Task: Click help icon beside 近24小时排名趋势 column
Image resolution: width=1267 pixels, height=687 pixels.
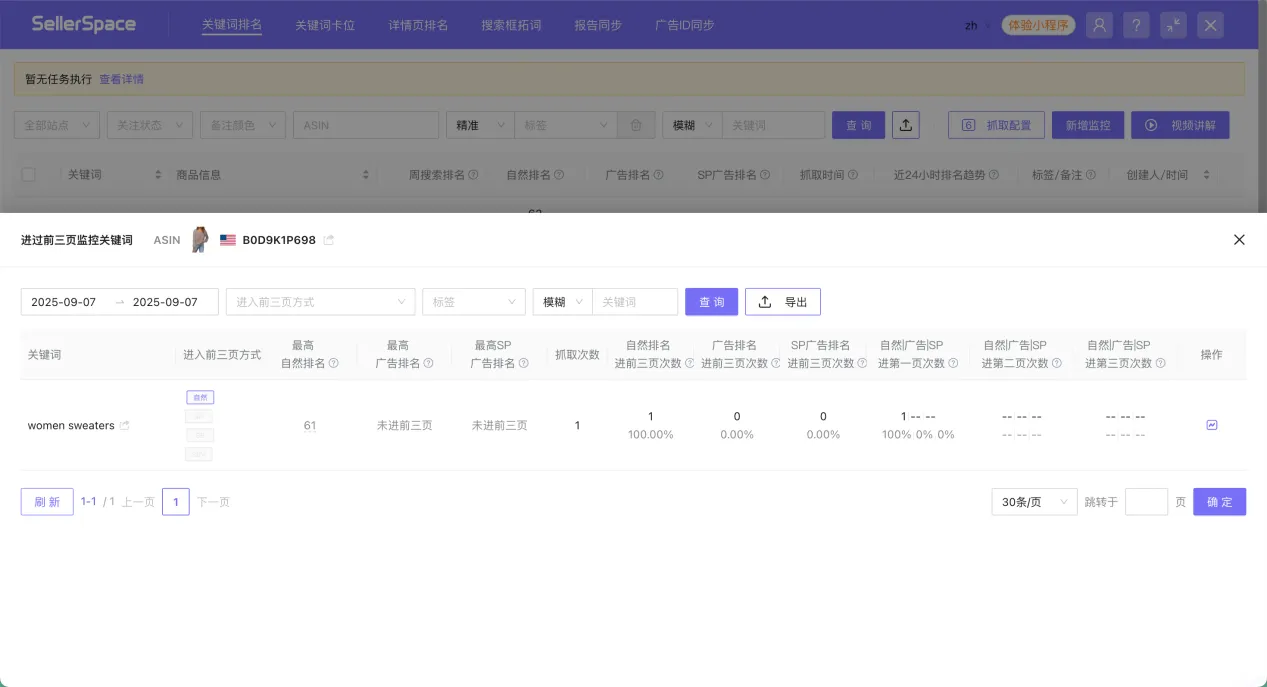Action: click(x=993, y=175)
